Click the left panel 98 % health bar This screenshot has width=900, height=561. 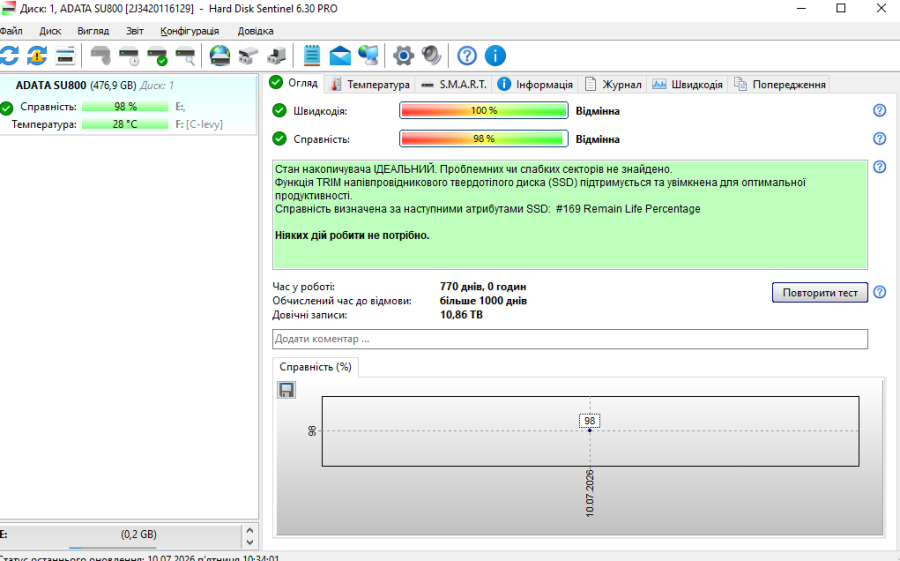[125, 107]
